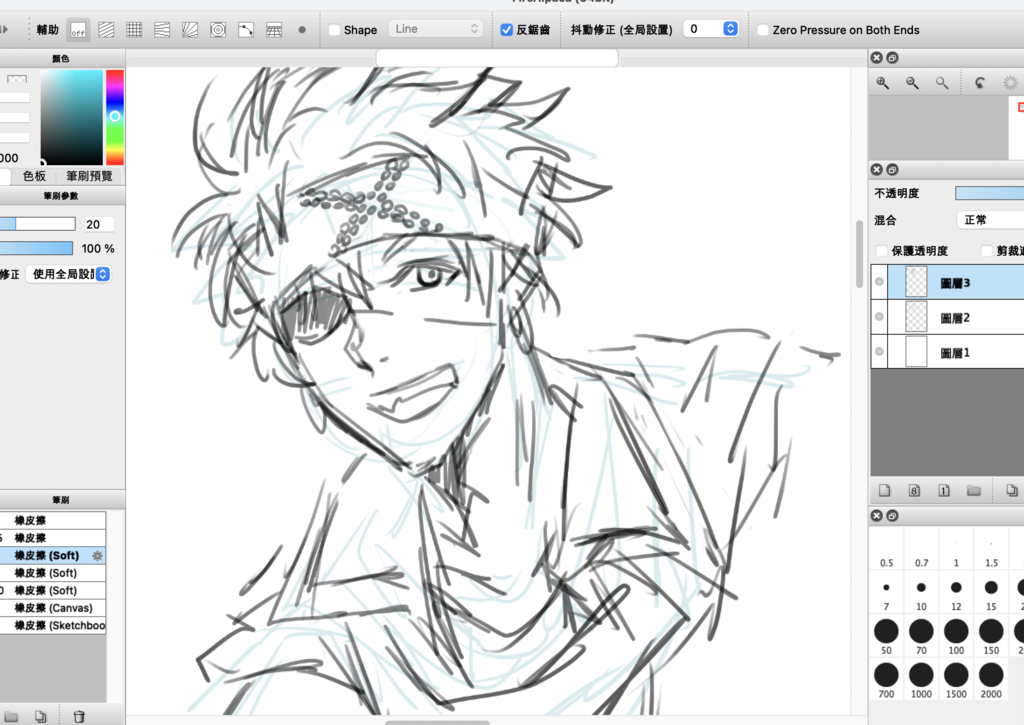Expand the toolbar collapse arrow near 輔助
The height and width of the screenshot is (725, 1024).
[x=4, y=29]
